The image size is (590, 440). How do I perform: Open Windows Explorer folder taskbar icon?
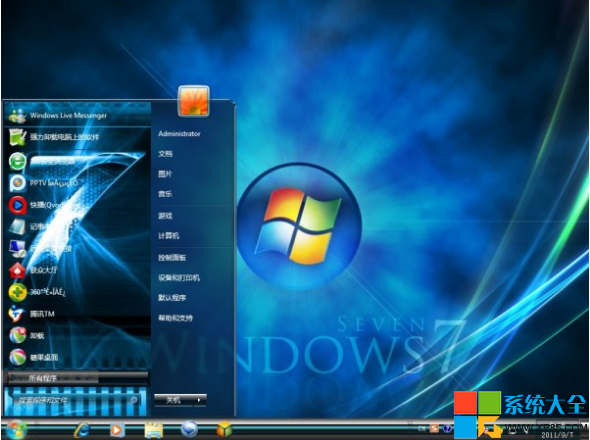tap(154, 430)
